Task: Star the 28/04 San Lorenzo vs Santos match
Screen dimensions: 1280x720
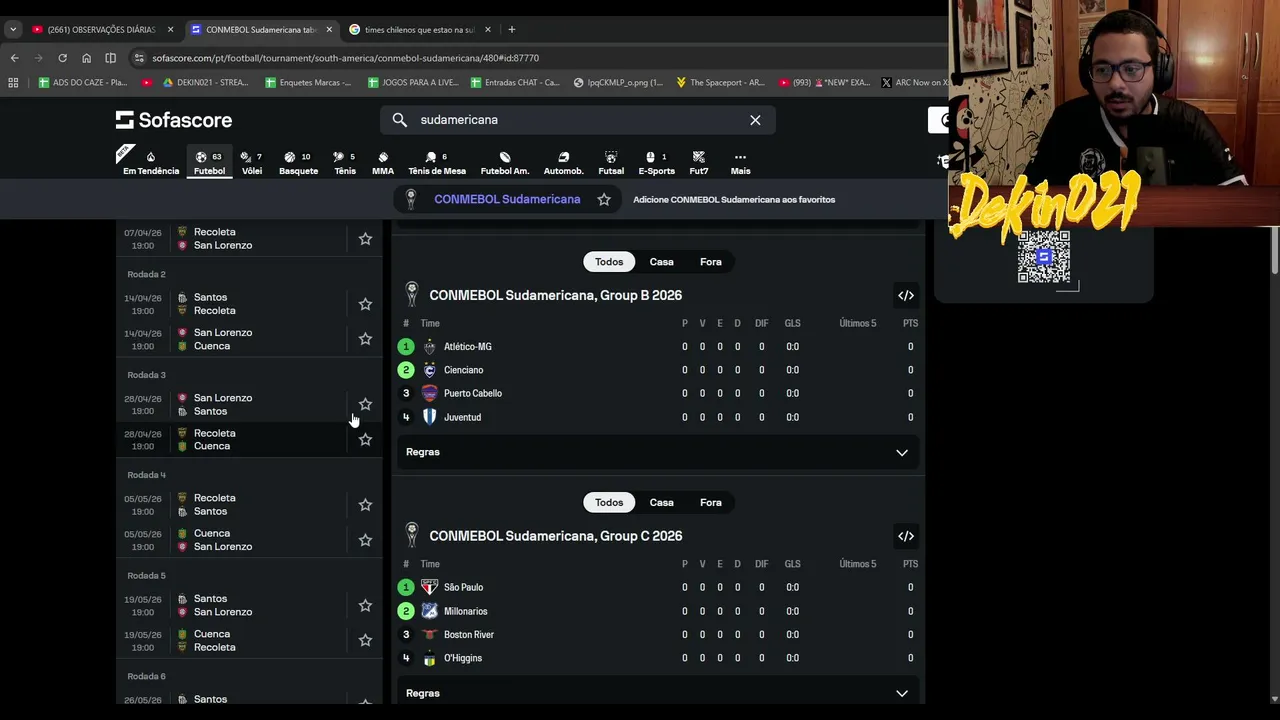Action: 365,404
